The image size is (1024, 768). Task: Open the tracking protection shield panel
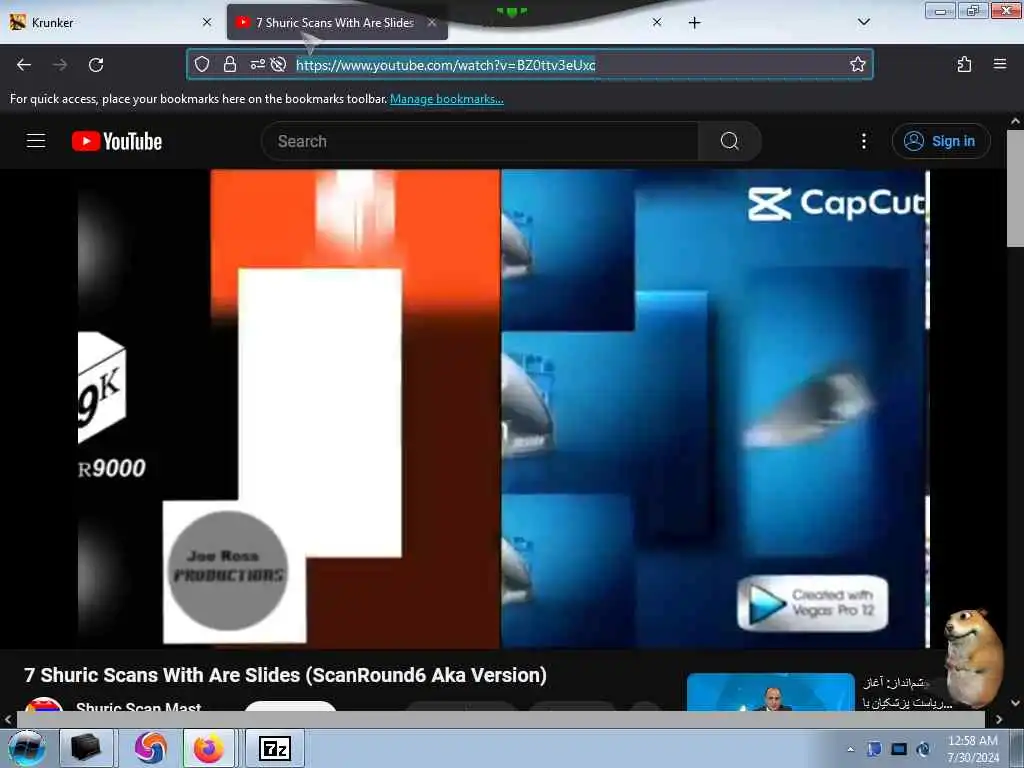pyautogui.click(x=202, y=64)
